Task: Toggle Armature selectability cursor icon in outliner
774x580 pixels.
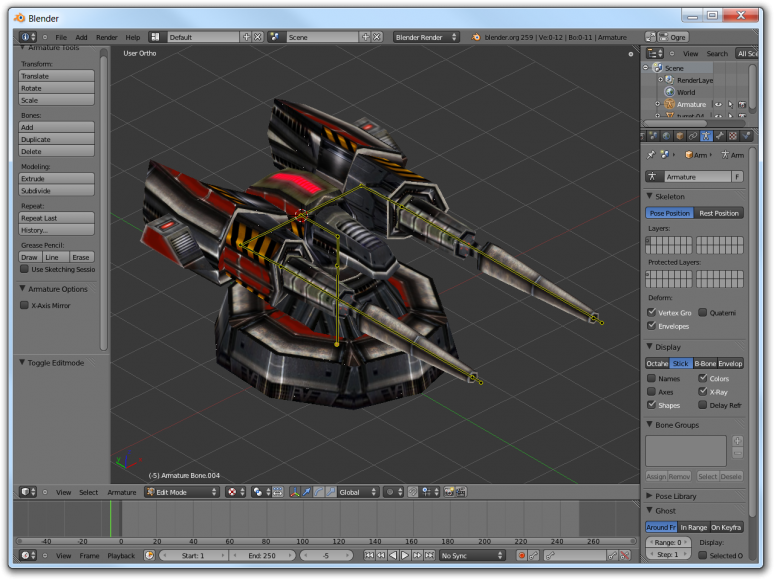Action: [731, 104]
